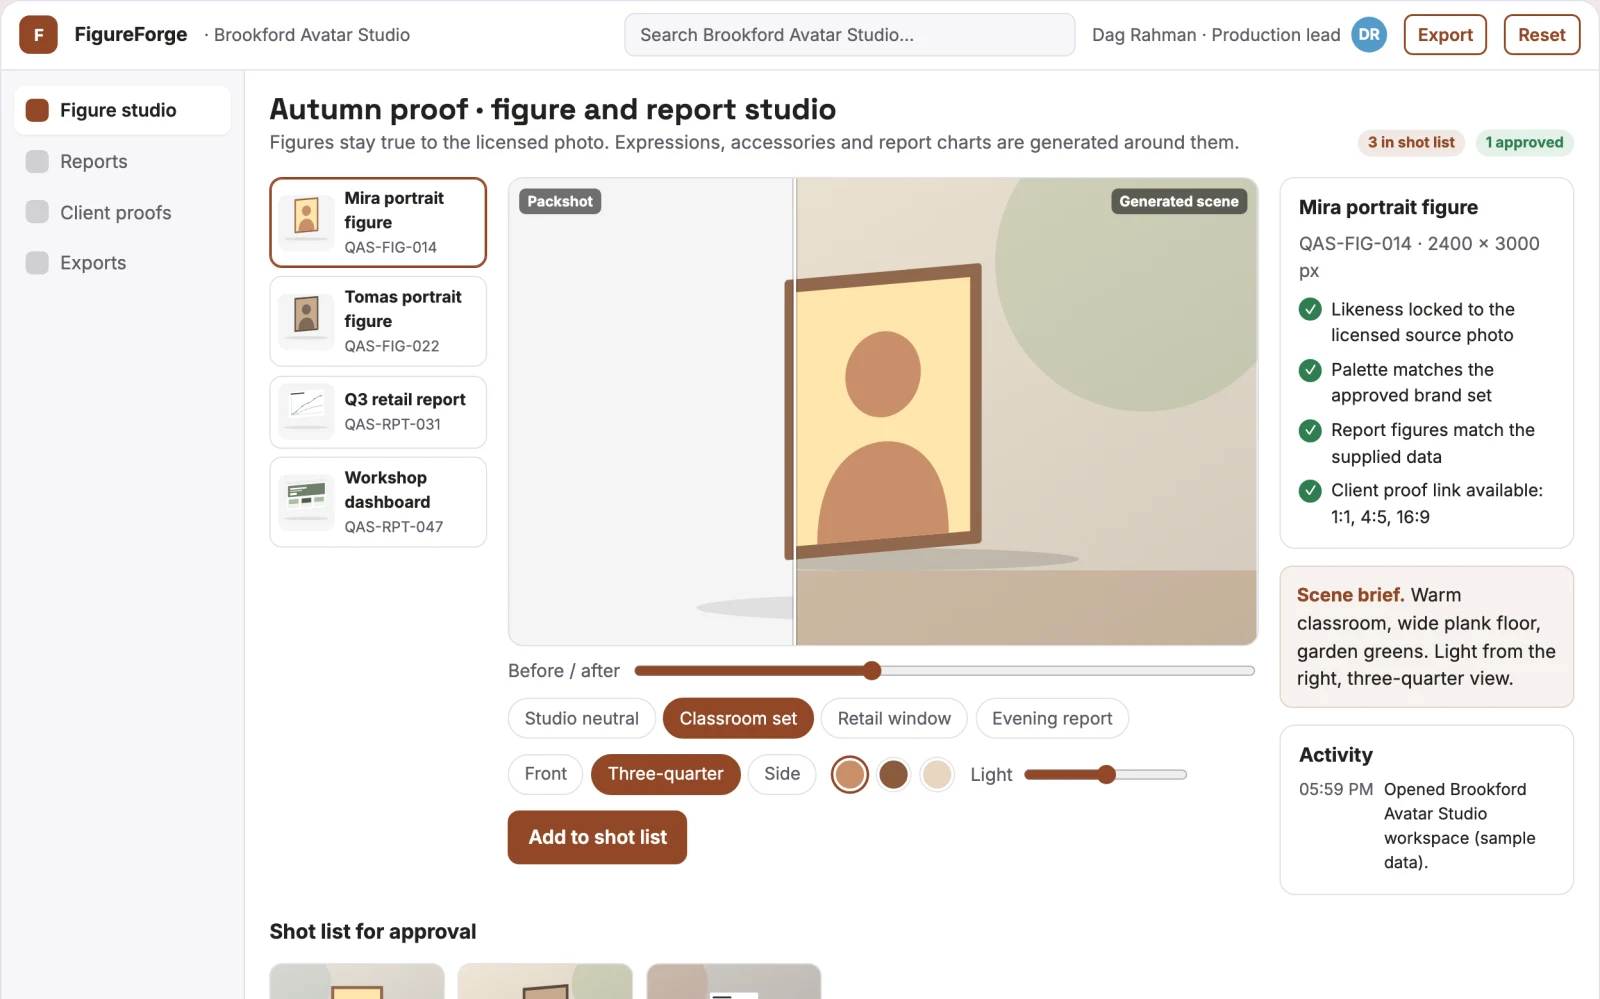Screen dimensions: 1600x999
Task: Click the Reset button
Action: 1542,35
